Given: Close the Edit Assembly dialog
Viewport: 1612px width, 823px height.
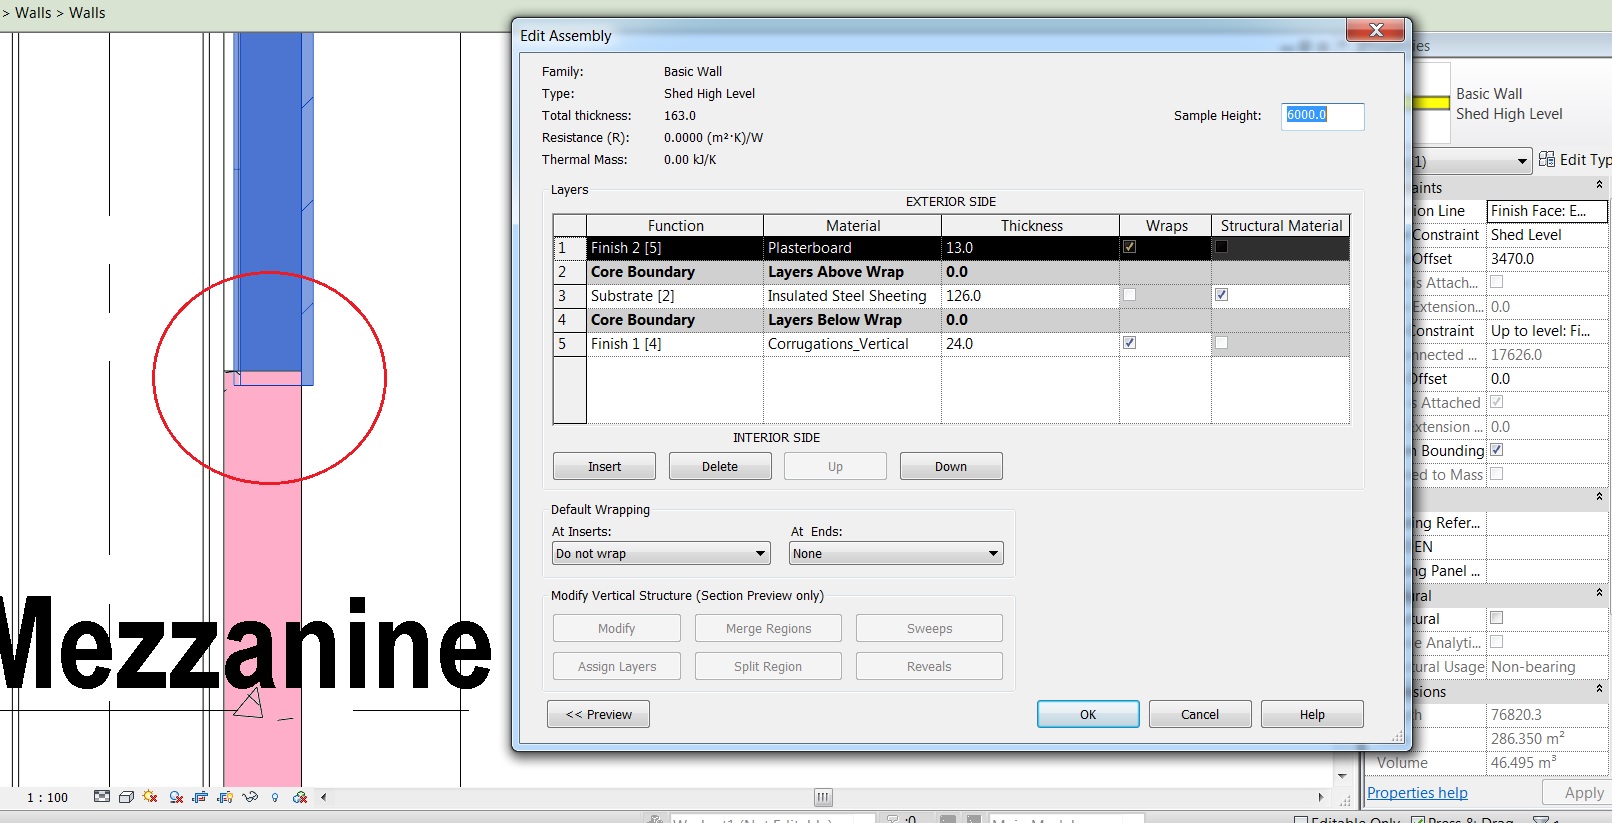Looking at the screenshot, I should [x=1375, y=30].
